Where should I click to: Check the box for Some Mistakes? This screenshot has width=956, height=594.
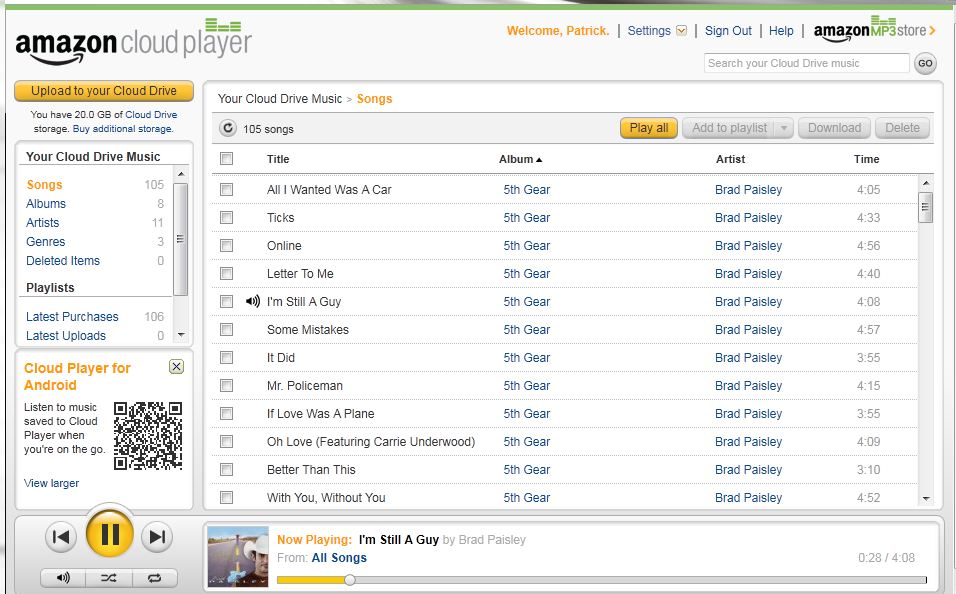click(x=226, y=330)
